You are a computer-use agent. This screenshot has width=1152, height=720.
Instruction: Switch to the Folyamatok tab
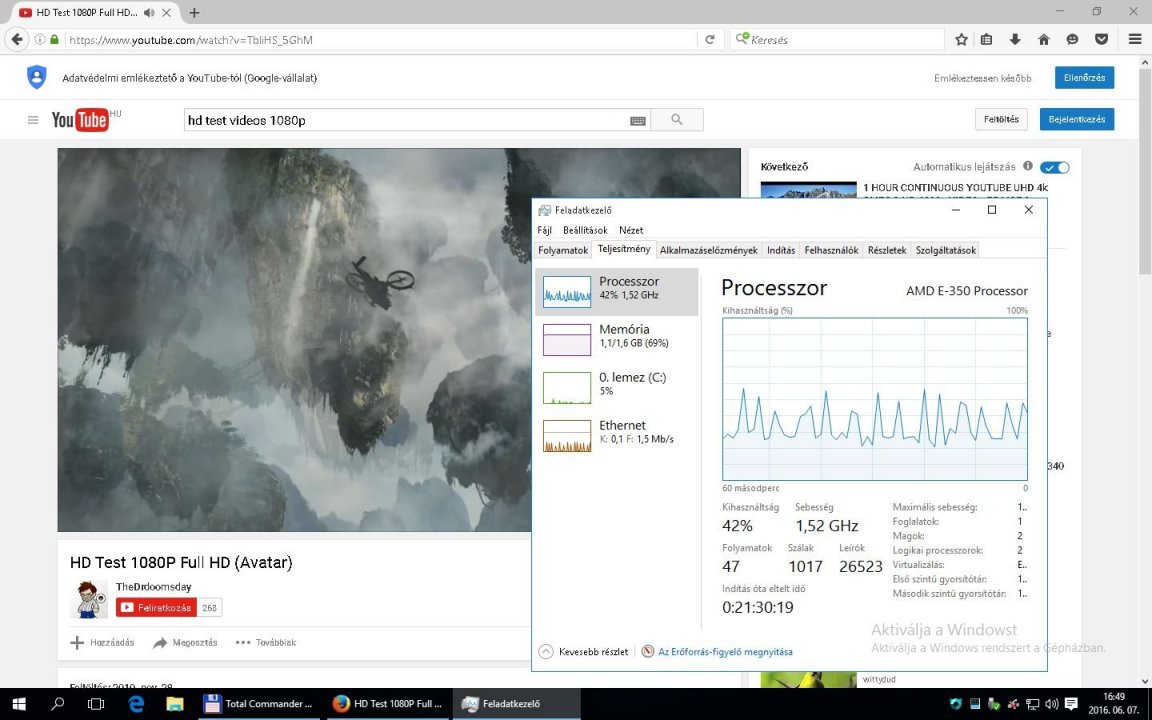click(x=563, y=251)
